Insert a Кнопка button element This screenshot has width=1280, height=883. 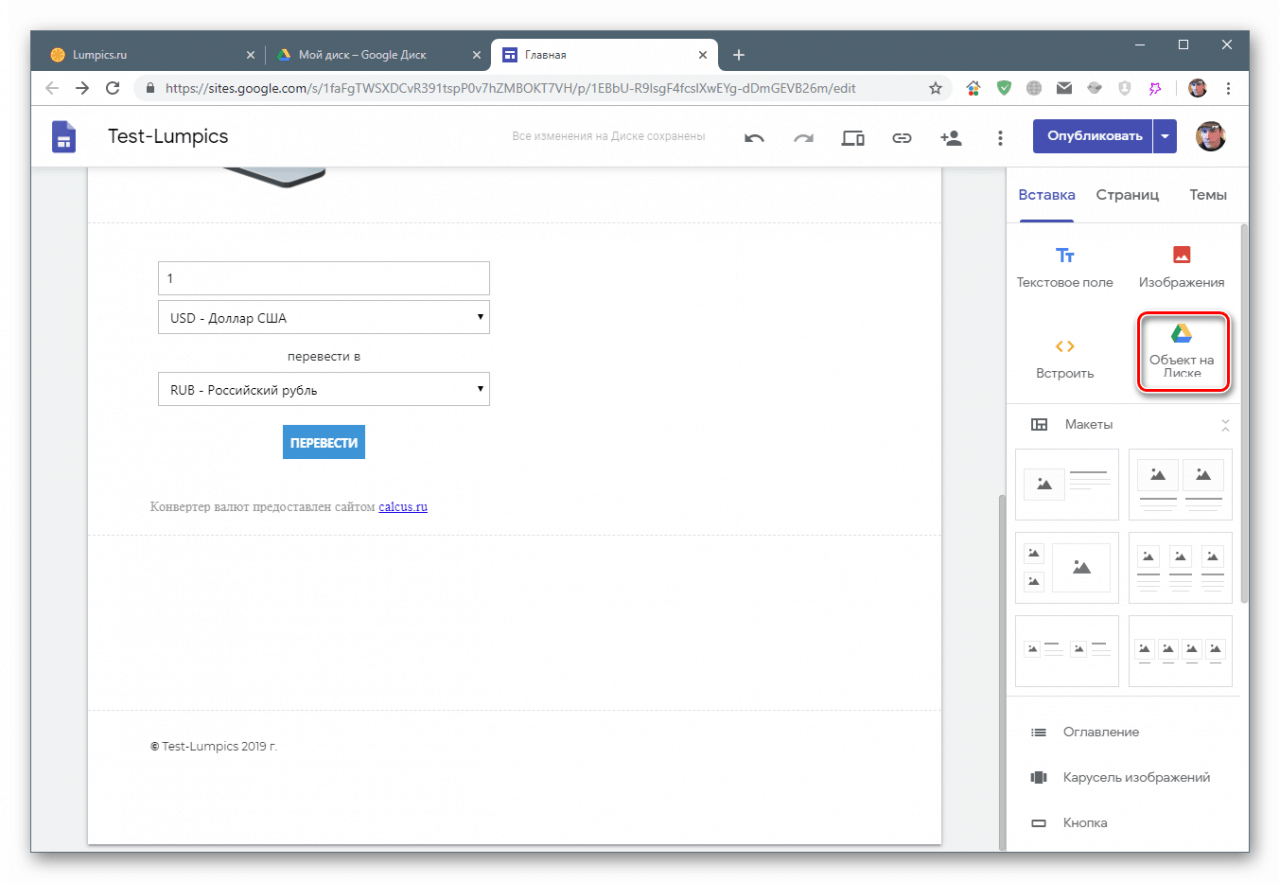(x=1069, y=823)
